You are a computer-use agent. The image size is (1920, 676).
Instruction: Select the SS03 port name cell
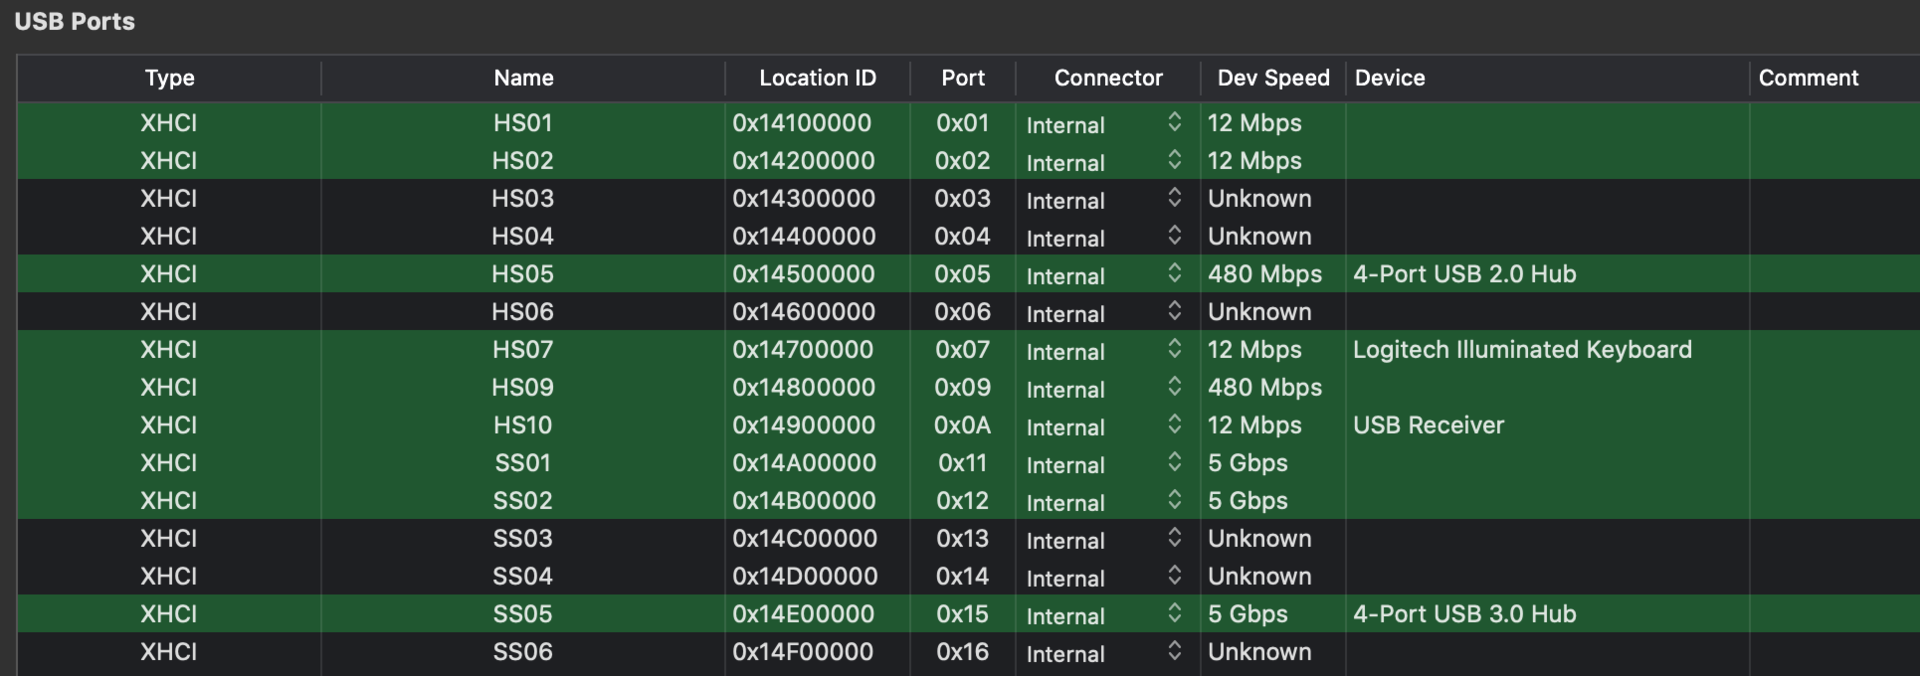(x=523, y=539)
